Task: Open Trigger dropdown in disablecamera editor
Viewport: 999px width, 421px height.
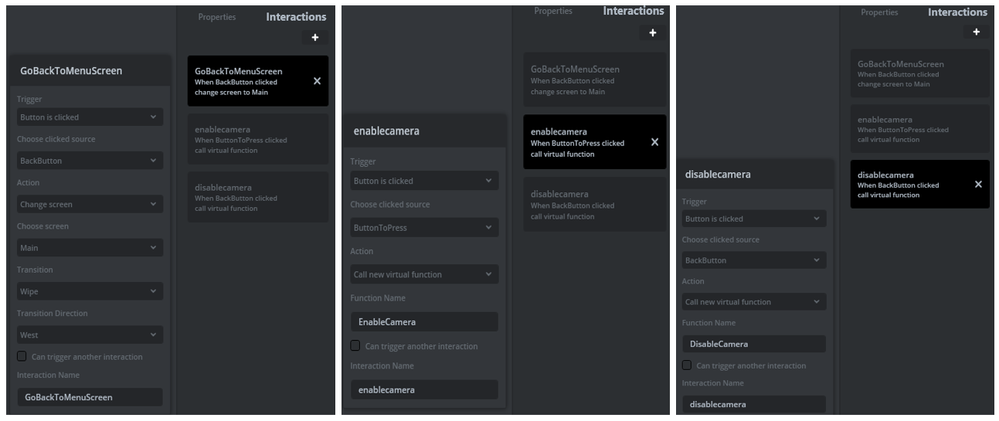Action: click(754, 218)
